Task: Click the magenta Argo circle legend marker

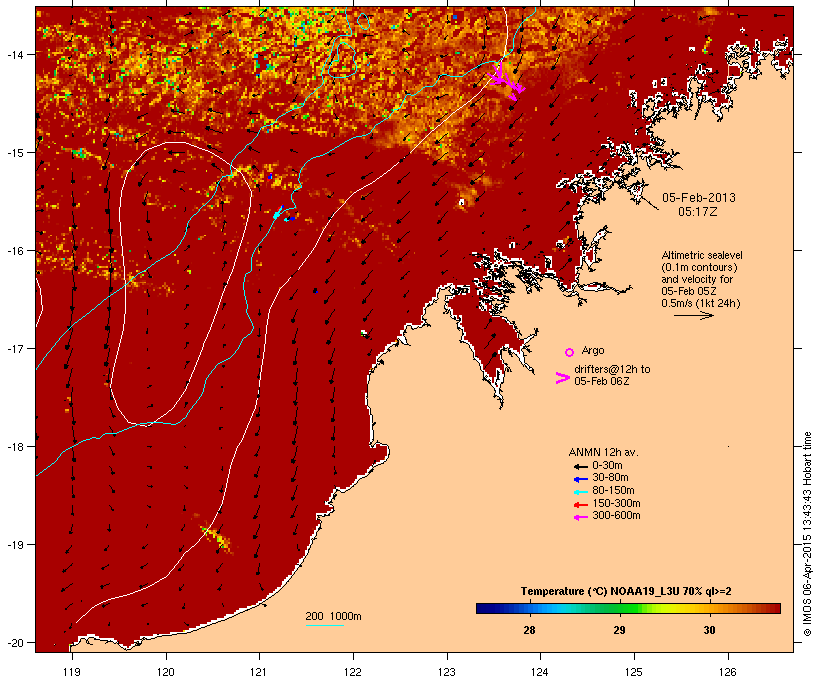Action: click(570, 352)
